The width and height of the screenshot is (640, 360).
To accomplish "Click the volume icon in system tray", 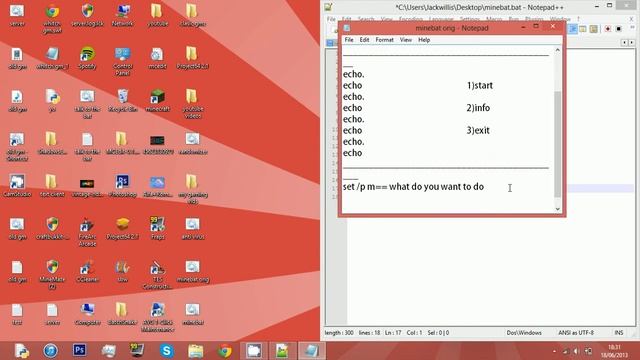I will click(576, 351).
